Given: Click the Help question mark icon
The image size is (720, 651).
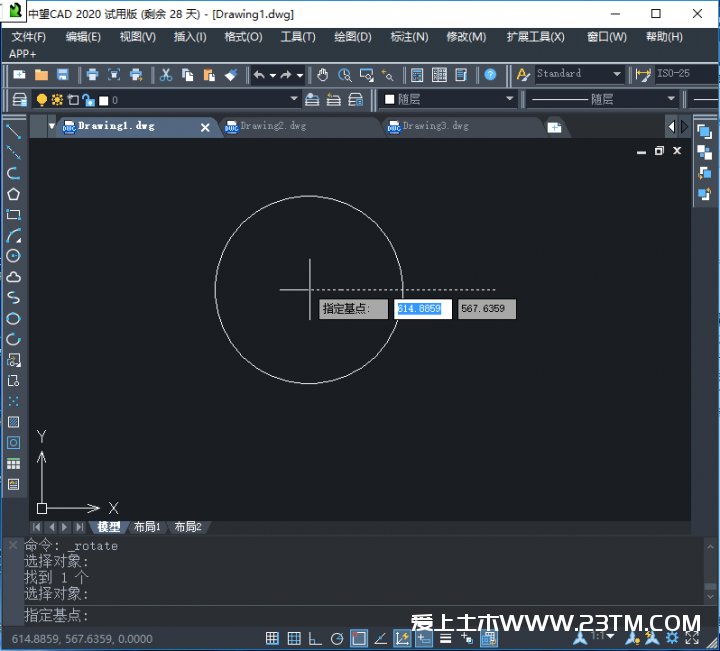Looking at the screenshot, I should tap(490, 75).
